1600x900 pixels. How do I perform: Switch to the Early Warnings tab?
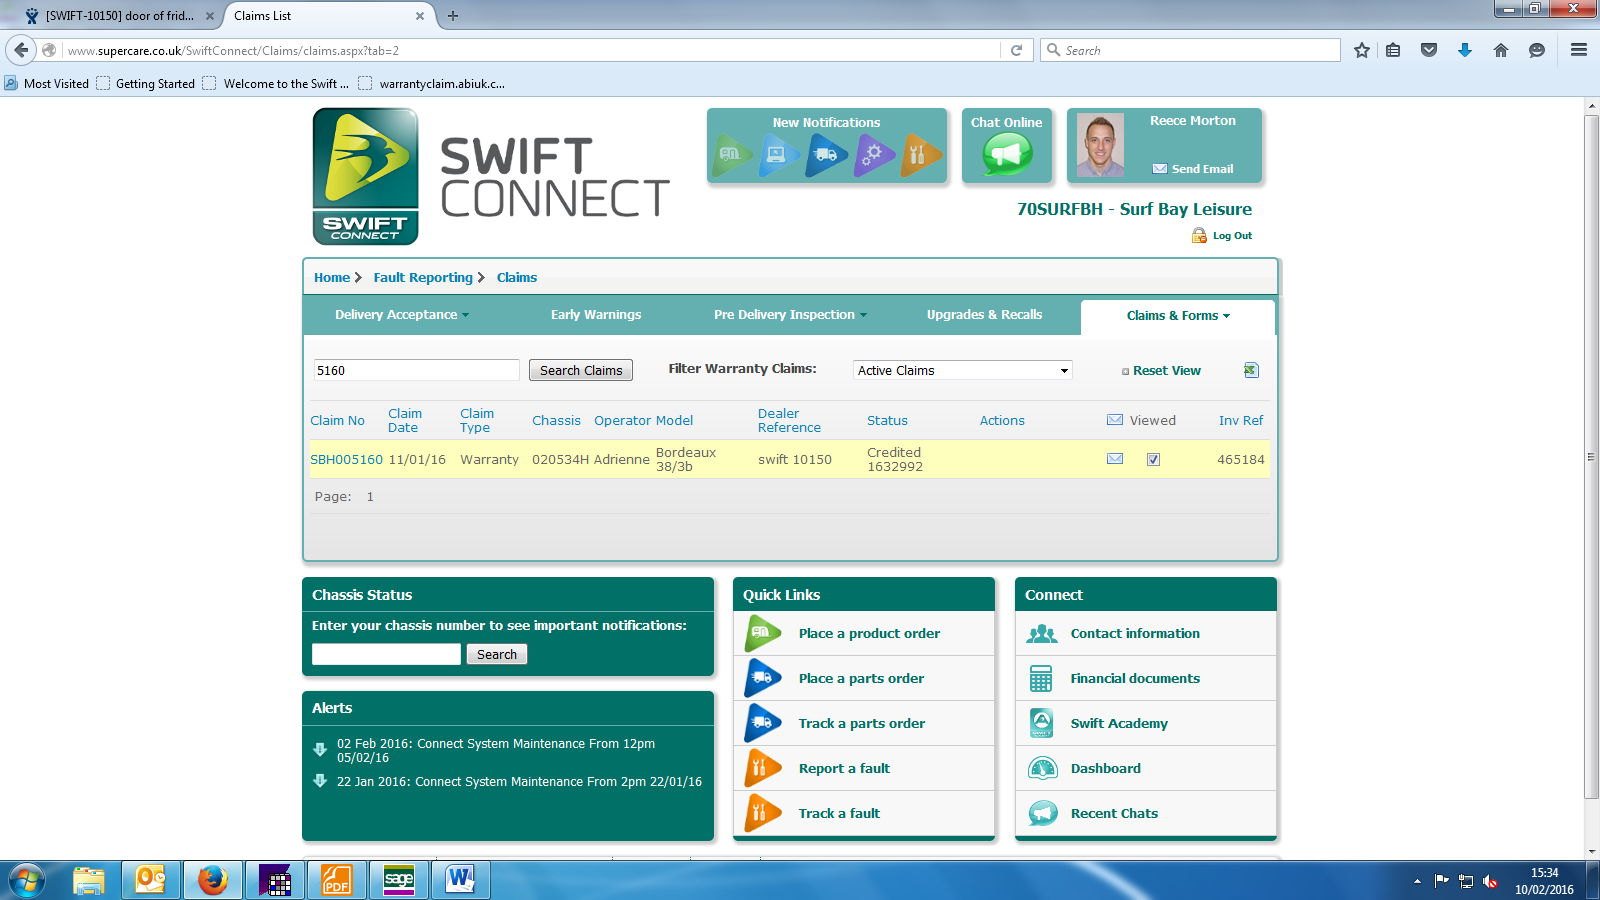(x=596, y=315)
